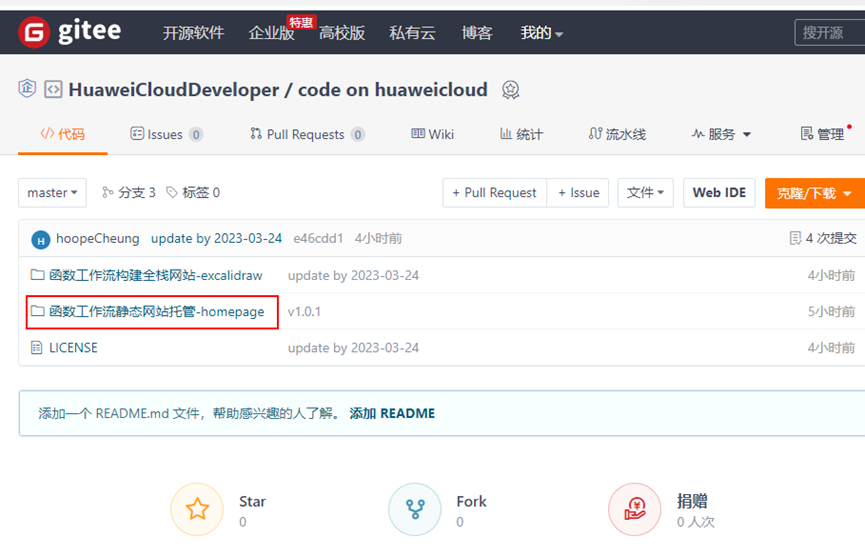
Task: Open the Wiki tab
Action: pos(432,134)
